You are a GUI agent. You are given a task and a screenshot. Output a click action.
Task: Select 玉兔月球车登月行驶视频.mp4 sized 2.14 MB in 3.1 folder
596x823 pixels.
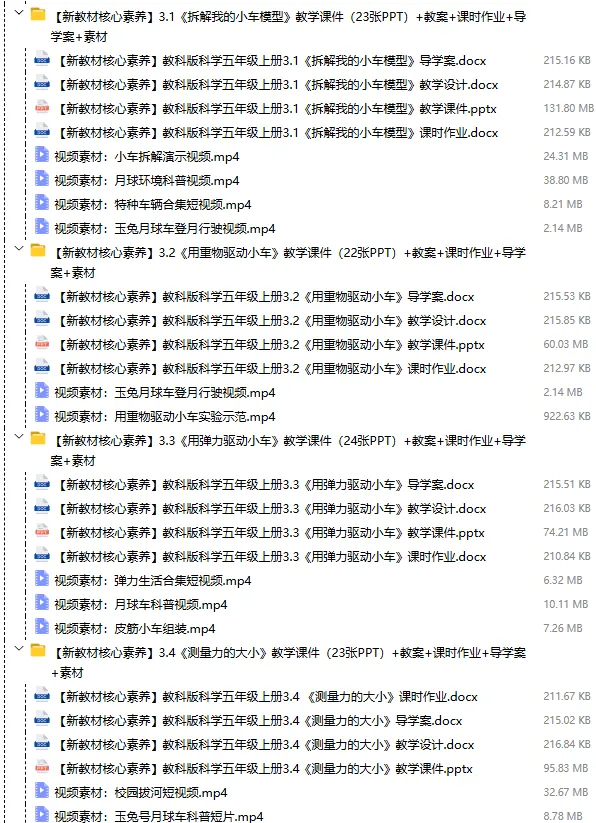[165, 228]
